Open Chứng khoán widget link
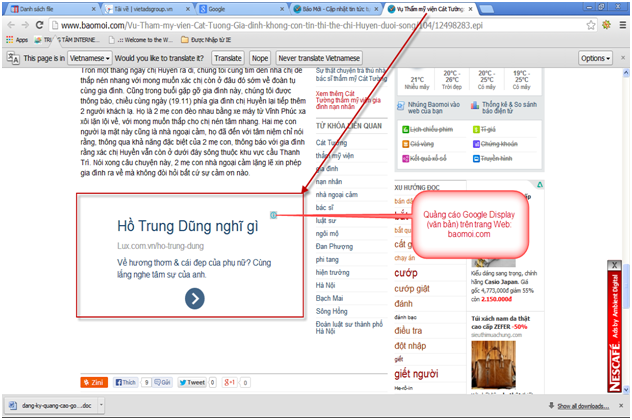 [495, 144]
